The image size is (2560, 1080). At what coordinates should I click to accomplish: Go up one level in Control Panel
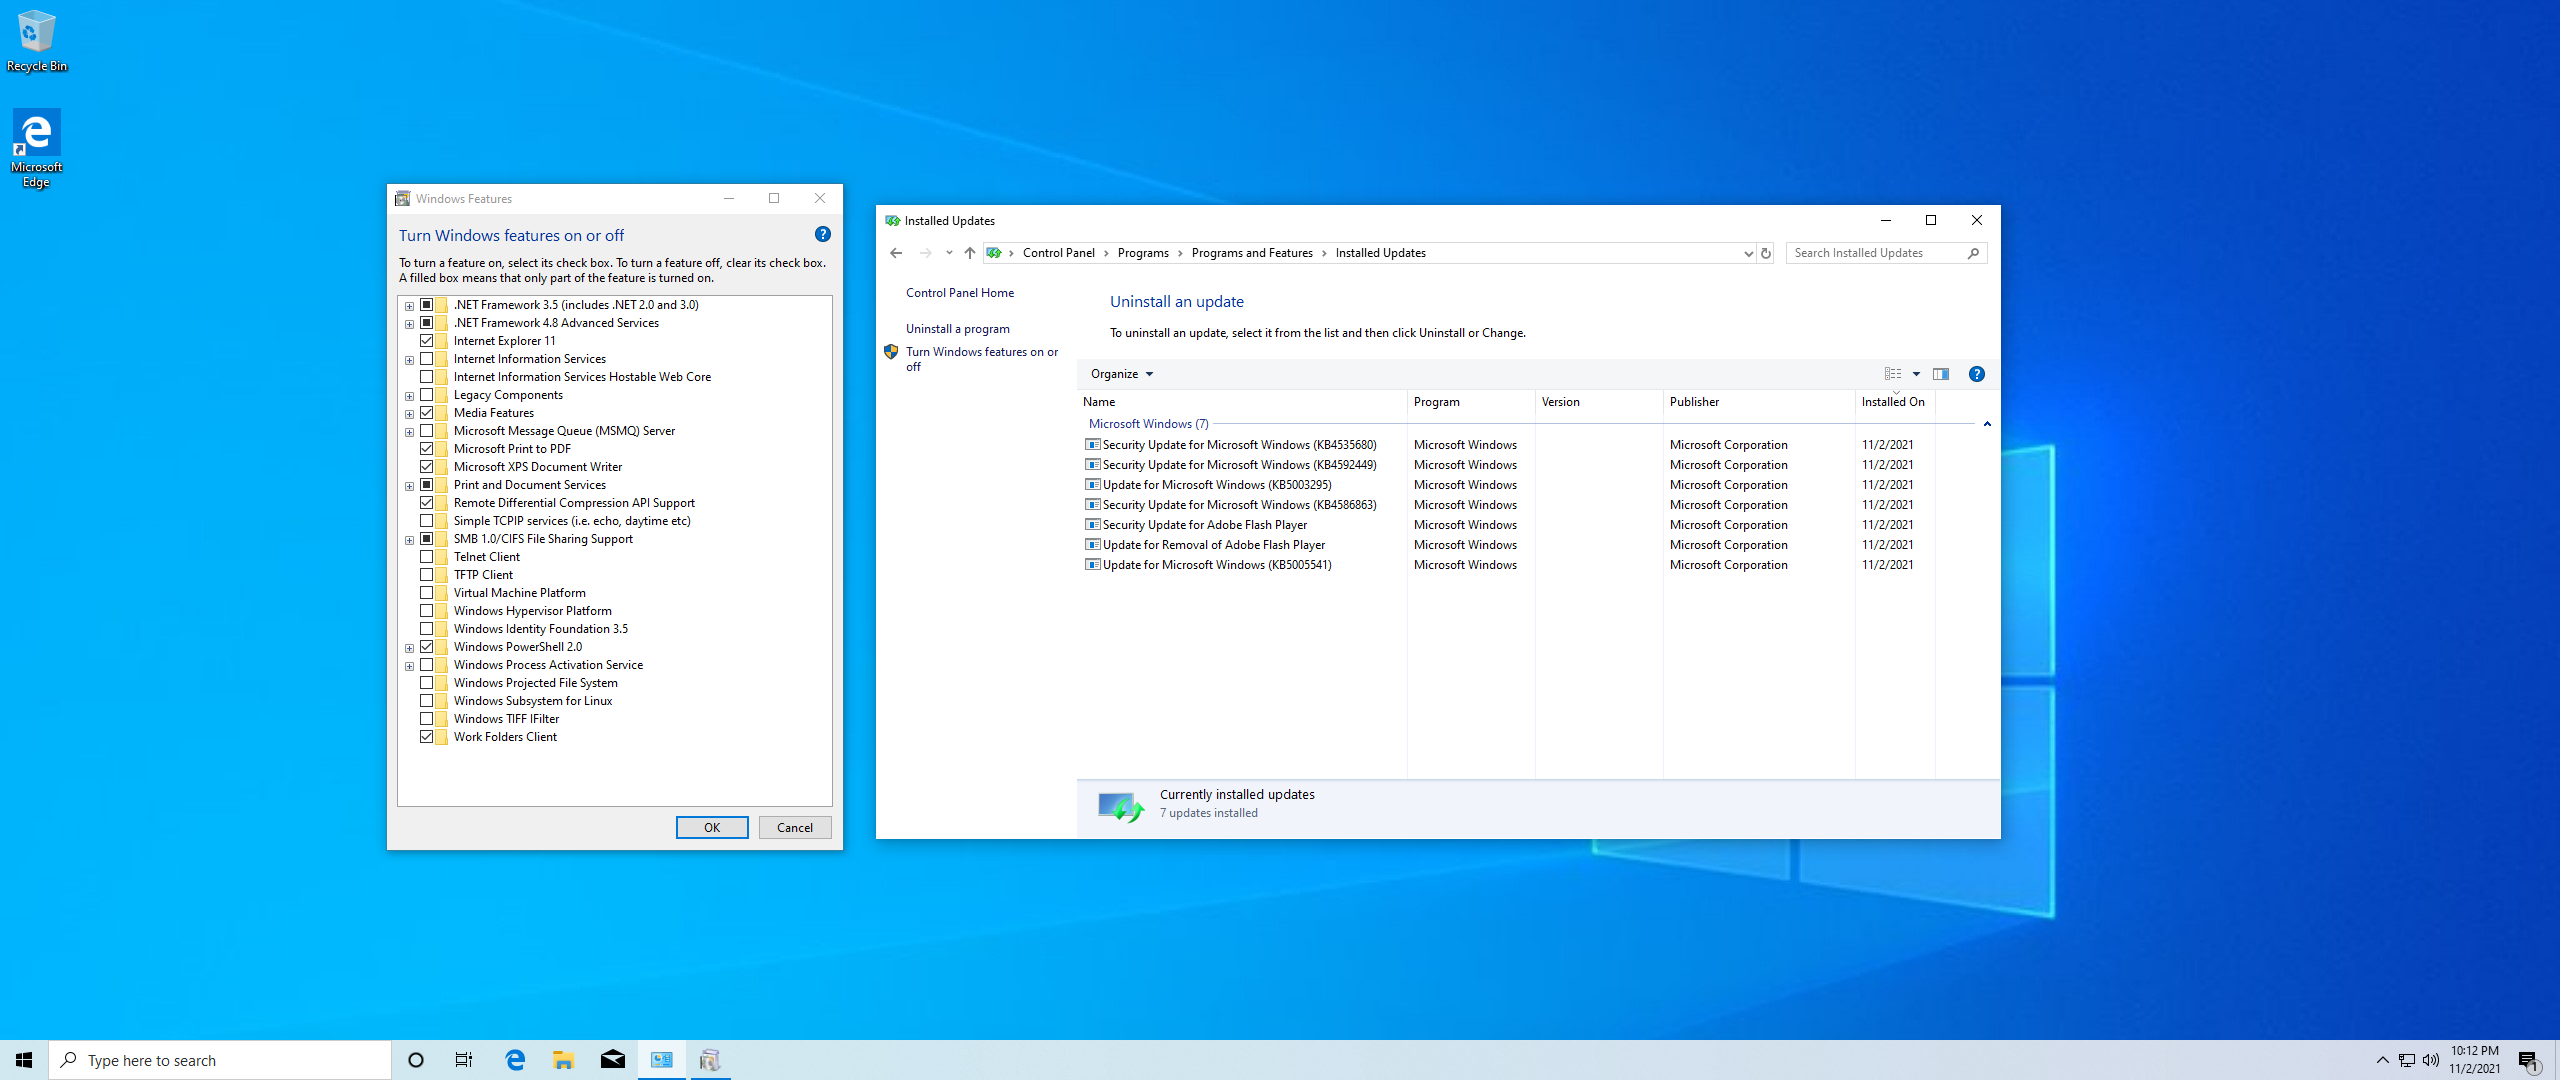coord(969,253)
